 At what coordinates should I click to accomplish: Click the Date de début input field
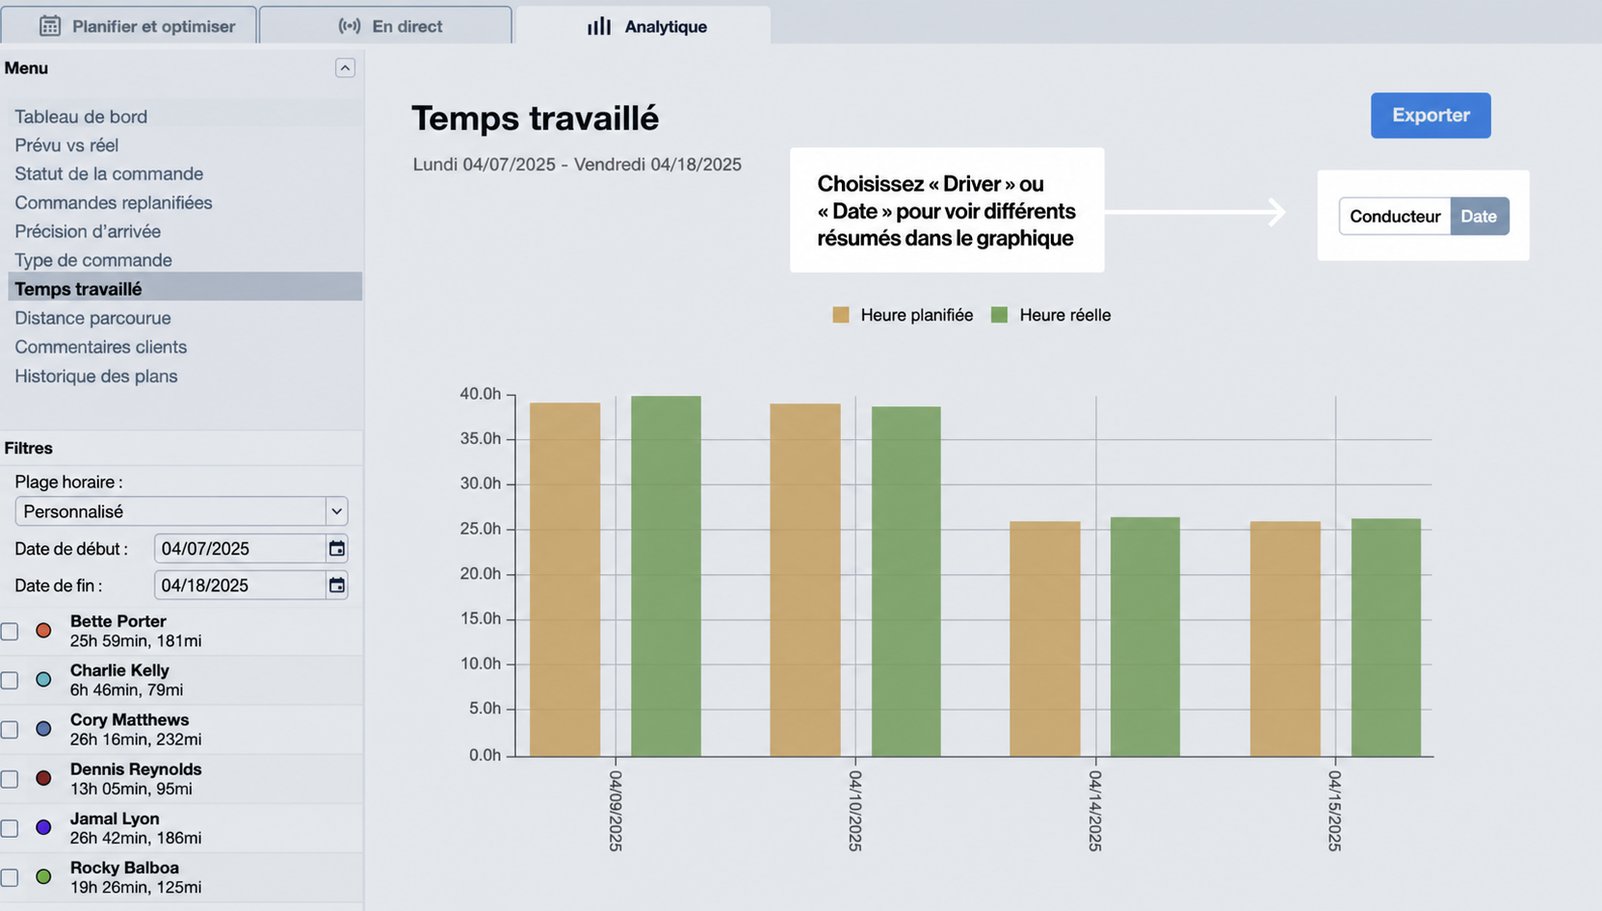coord(240,549)
